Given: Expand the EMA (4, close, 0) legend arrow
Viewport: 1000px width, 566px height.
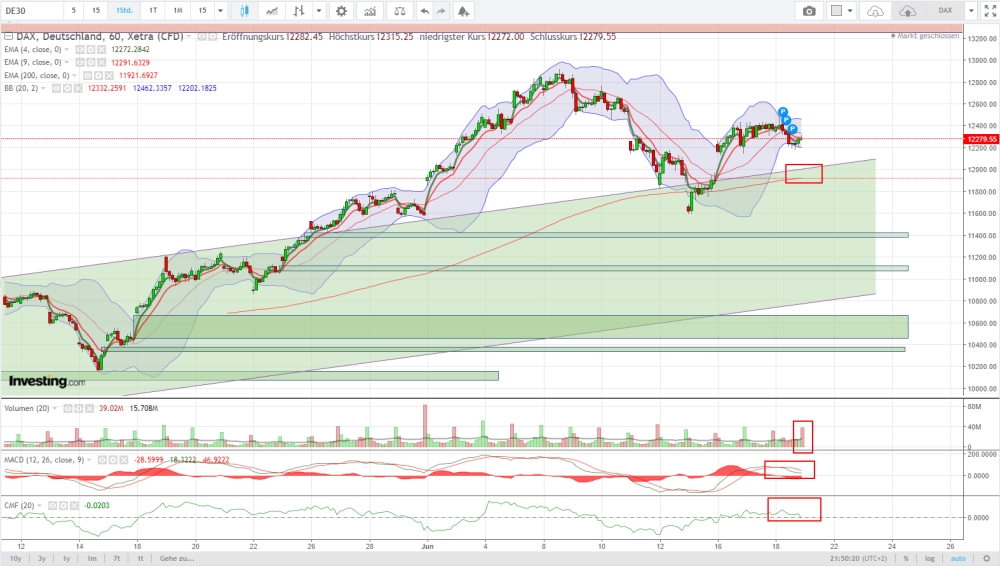Looking at the screenshot, I should (67, 49).
